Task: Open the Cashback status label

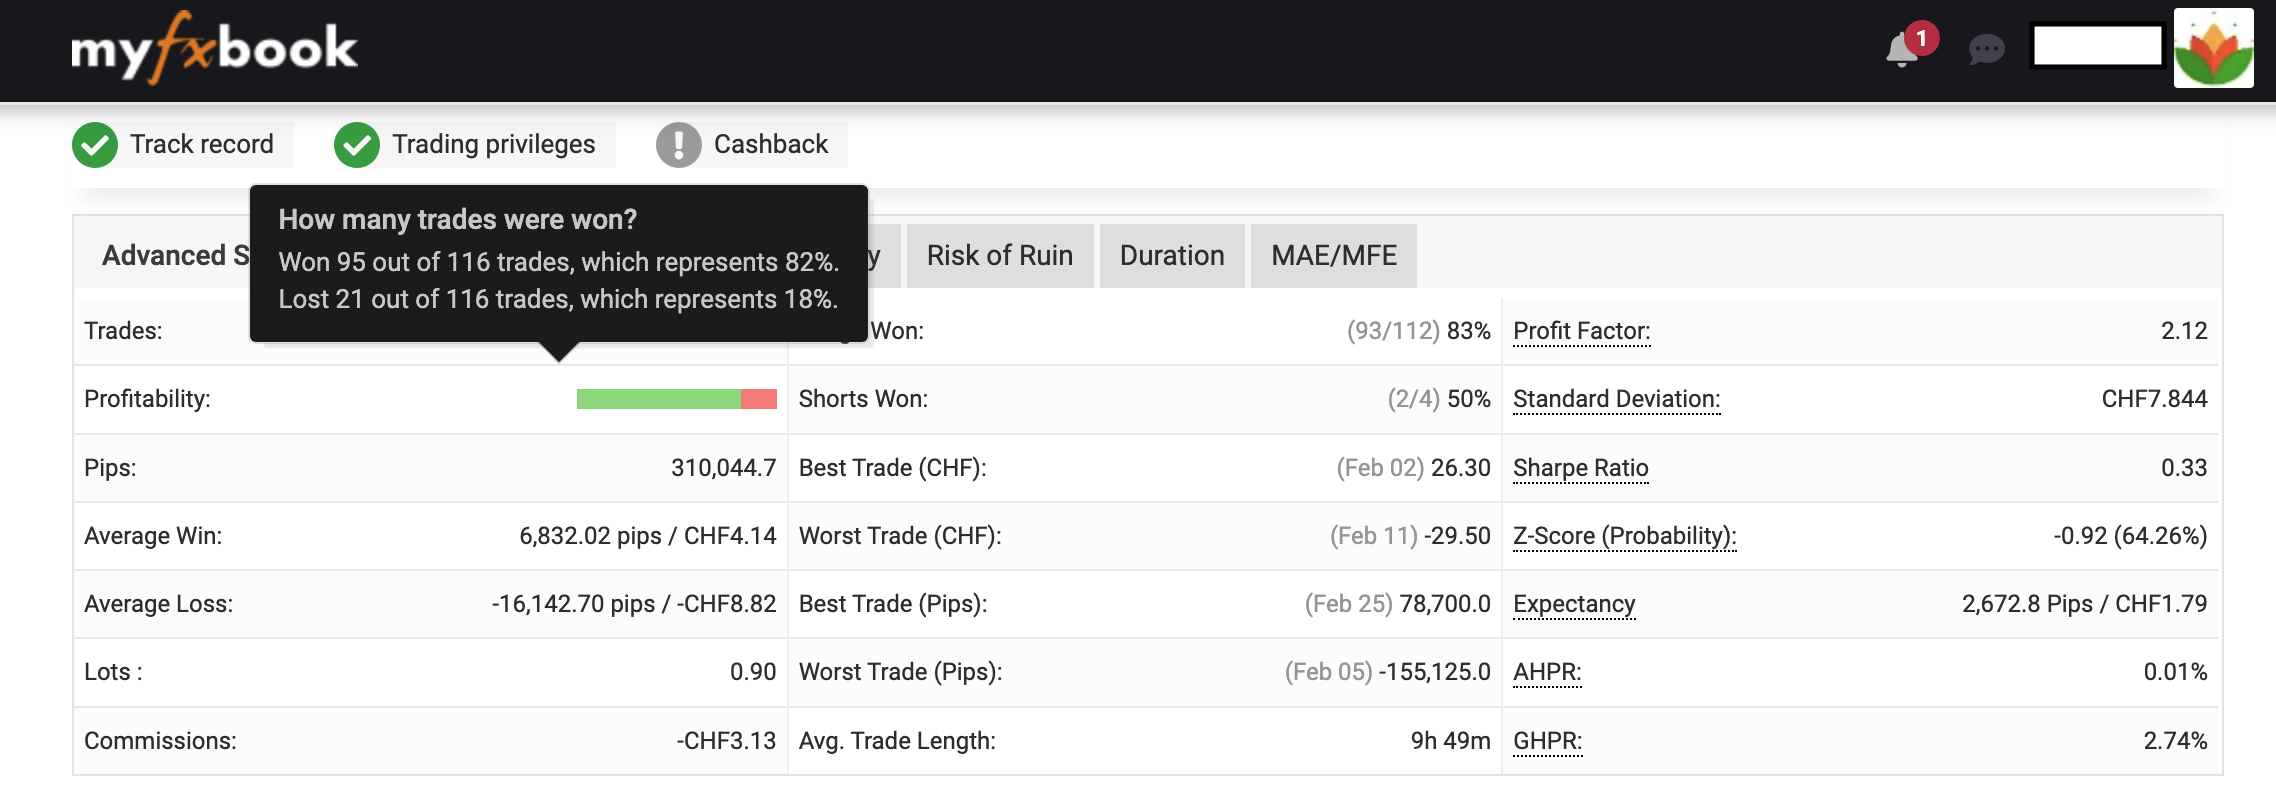Action: 770,145
